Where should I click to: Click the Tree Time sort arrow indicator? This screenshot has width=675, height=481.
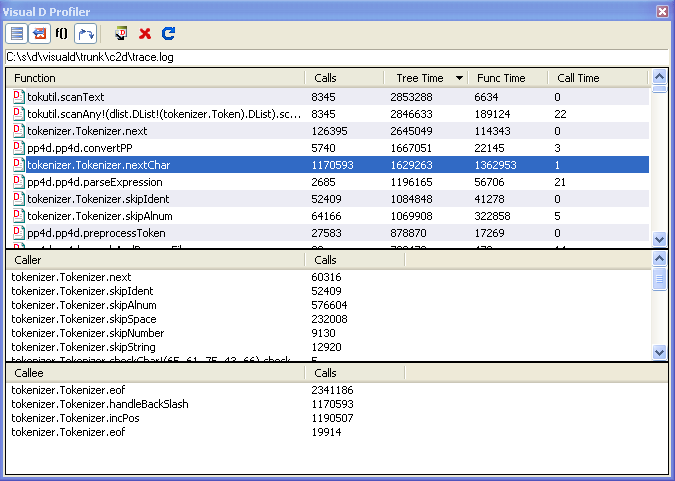pos(459,78)
